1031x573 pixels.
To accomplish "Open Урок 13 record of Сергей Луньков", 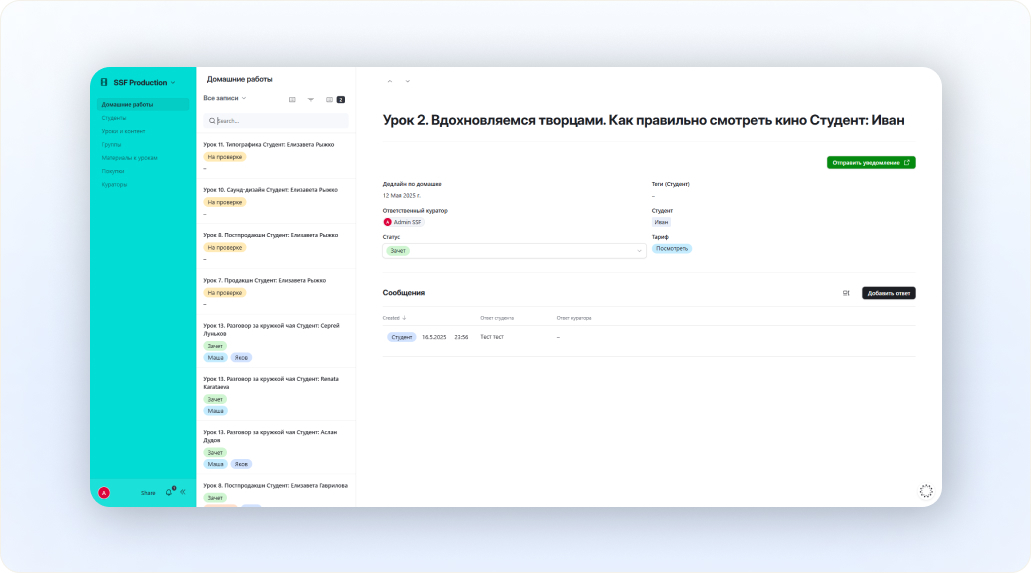I will pos(276,341).
